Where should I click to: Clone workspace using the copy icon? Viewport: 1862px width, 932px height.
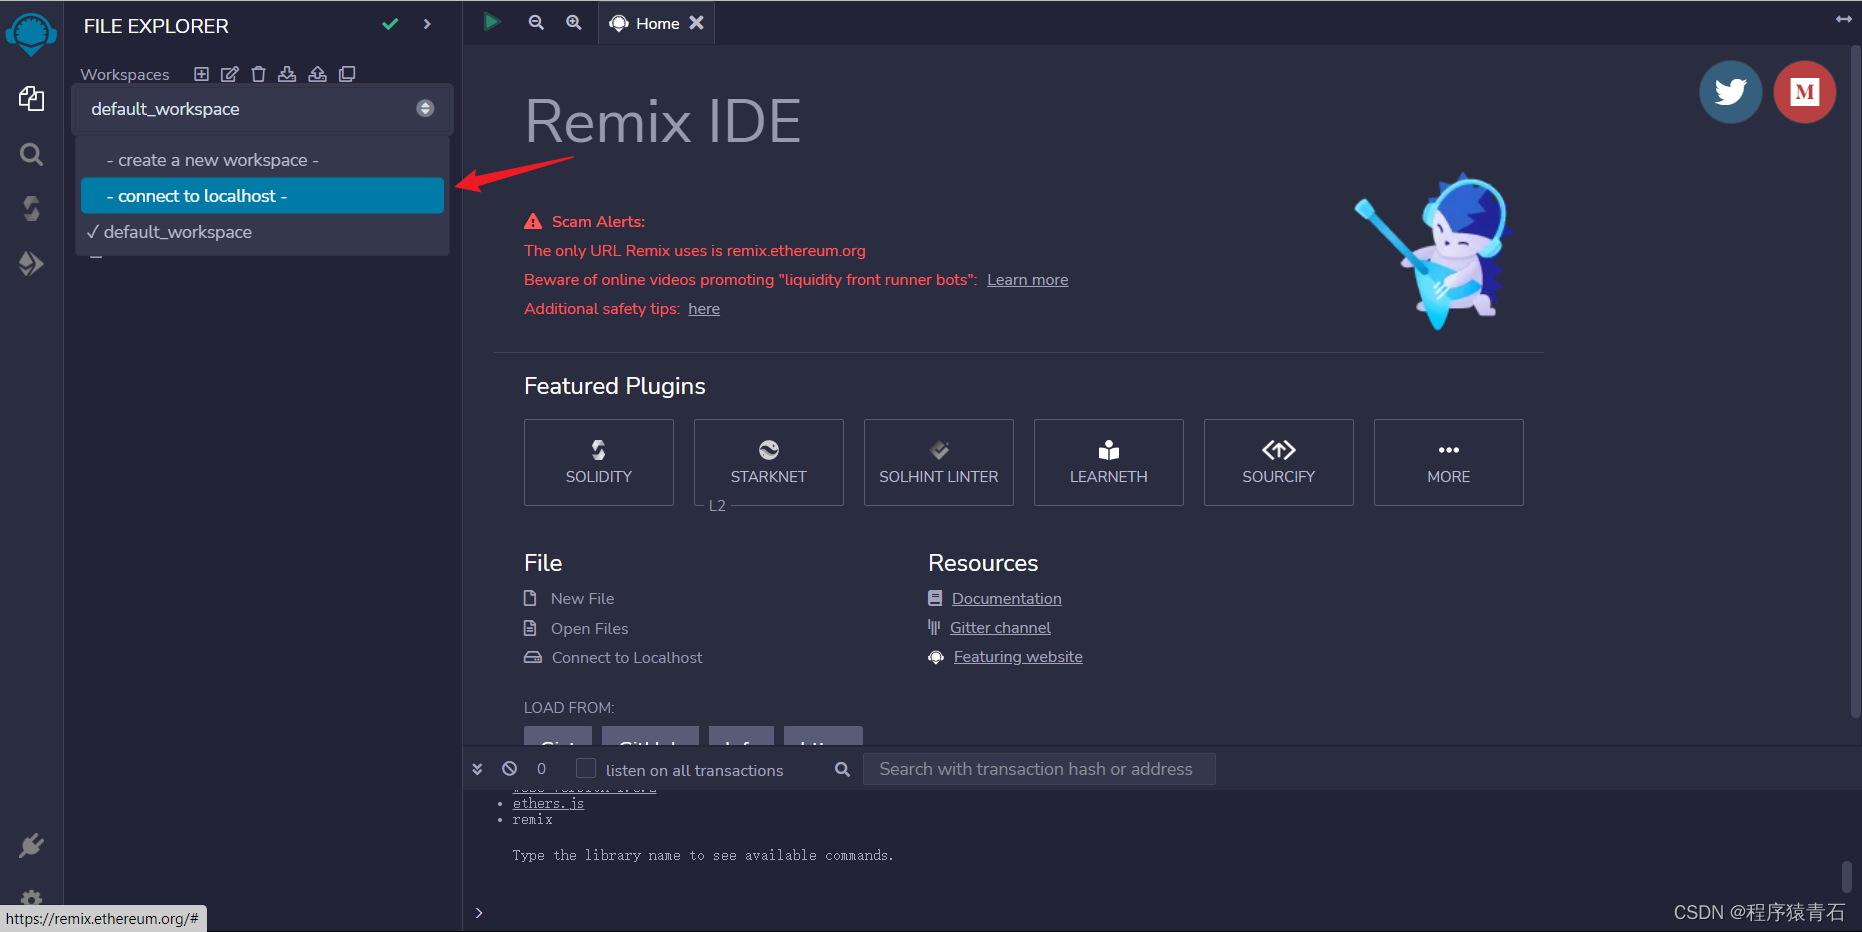point(347,73)
